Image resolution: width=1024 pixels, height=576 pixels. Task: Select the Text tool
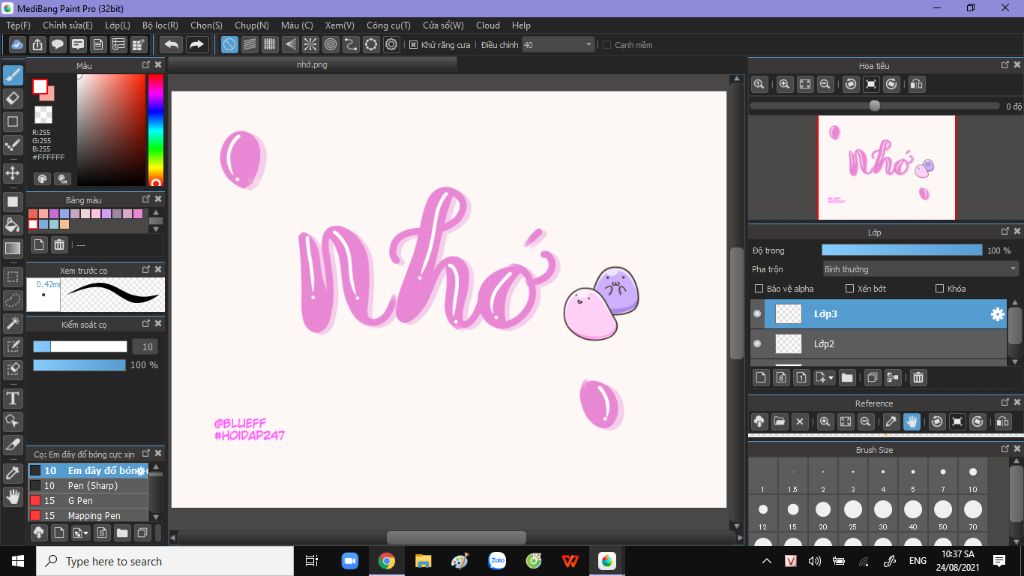(x=13, y=398)
